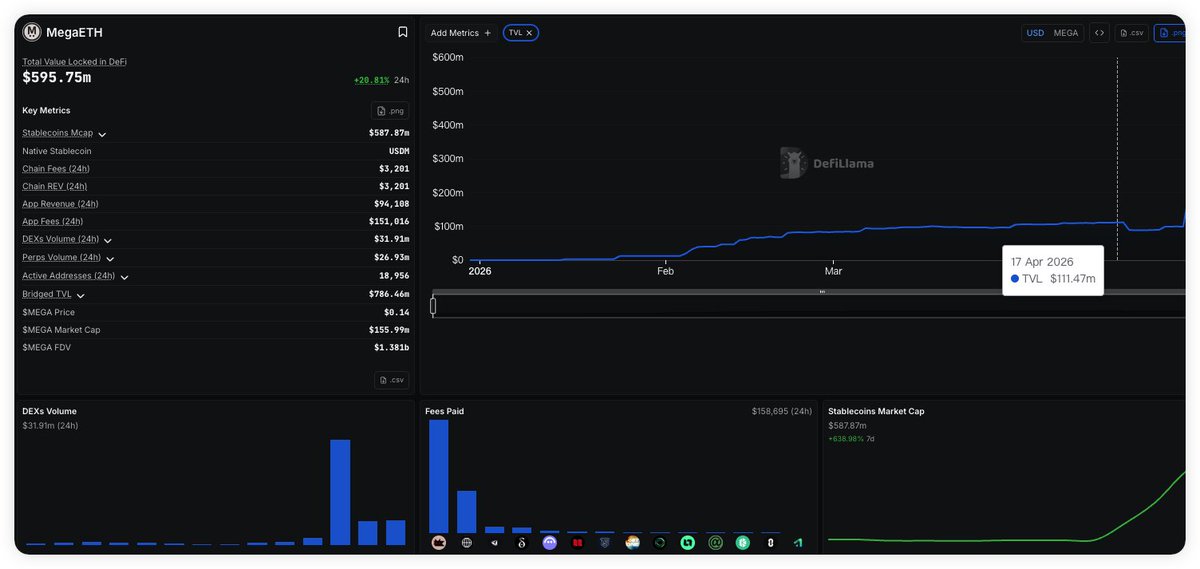Click the Mar label on chart axis
Image resolution: width=1200 pixels, height=569 pixels.
833,271
